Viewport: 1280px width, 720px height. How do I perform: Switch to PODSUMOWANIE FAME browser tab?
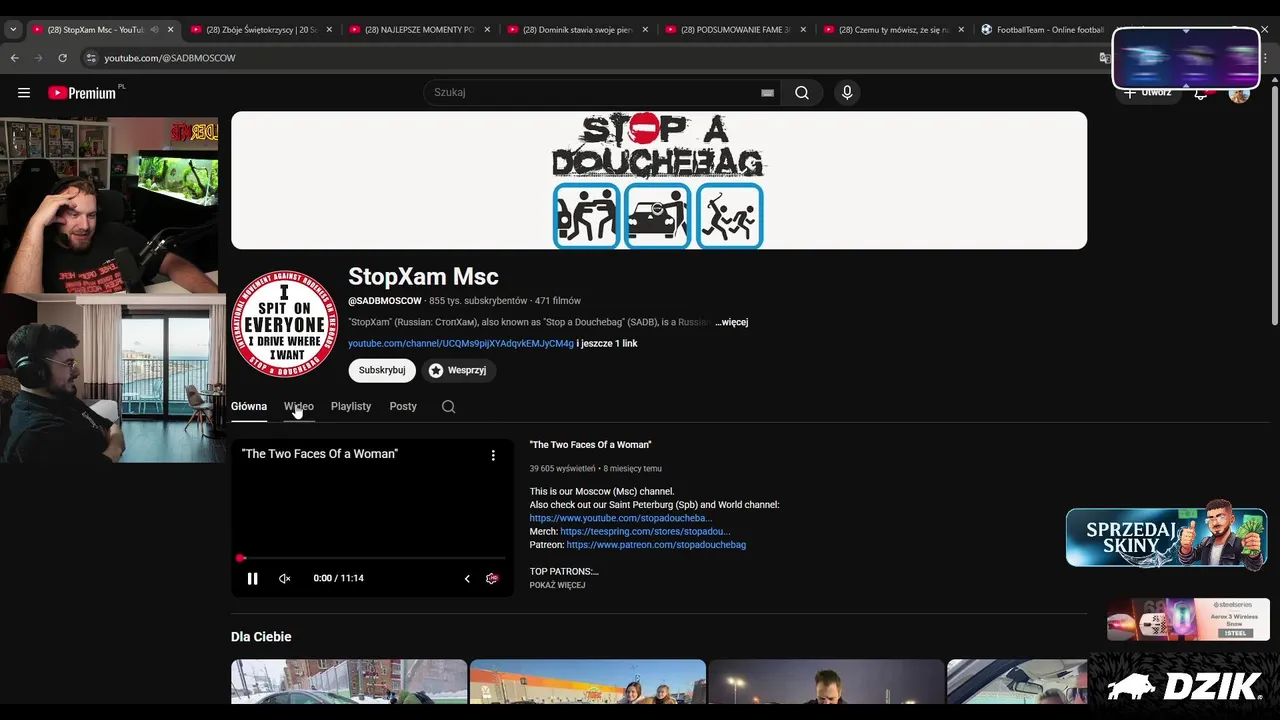[736, 30]
